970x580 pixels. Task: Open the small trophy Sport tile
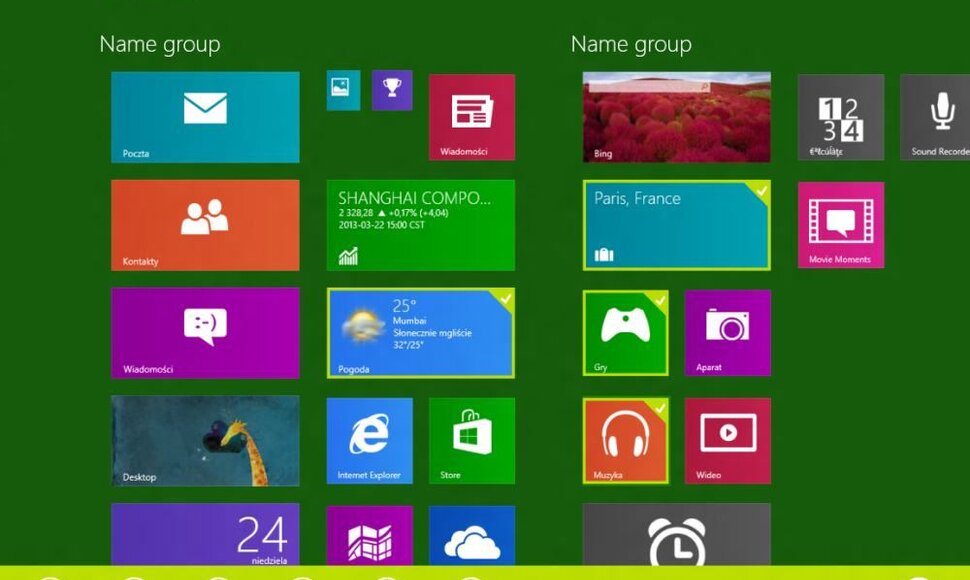pos(392,90)
